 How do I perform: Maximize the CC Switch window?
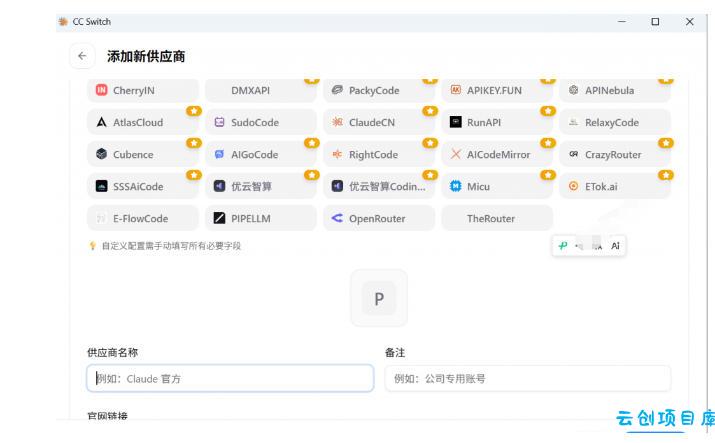point(655,21)
